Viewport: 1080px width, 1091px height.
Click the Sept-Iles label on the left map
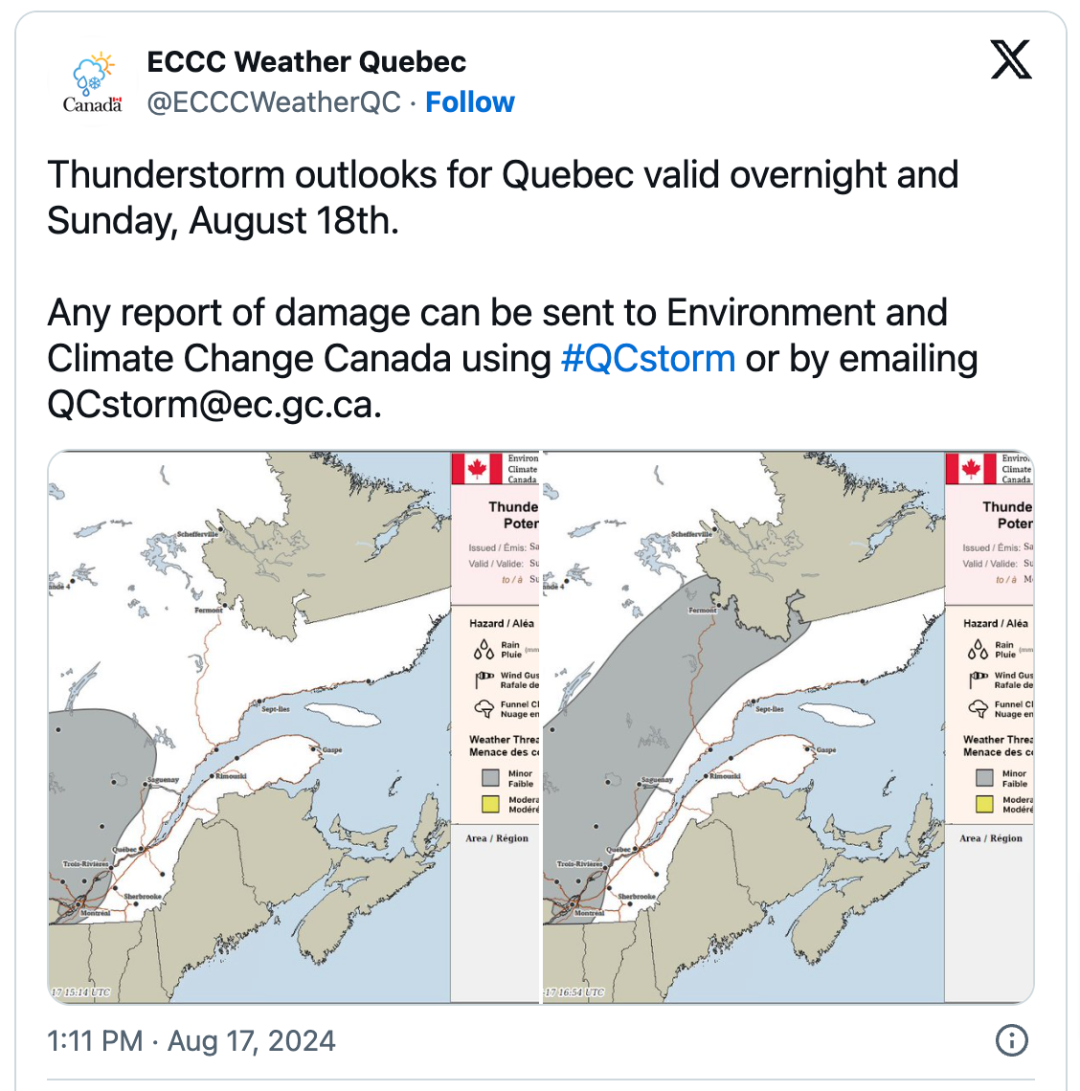click(x=276, y=709)
